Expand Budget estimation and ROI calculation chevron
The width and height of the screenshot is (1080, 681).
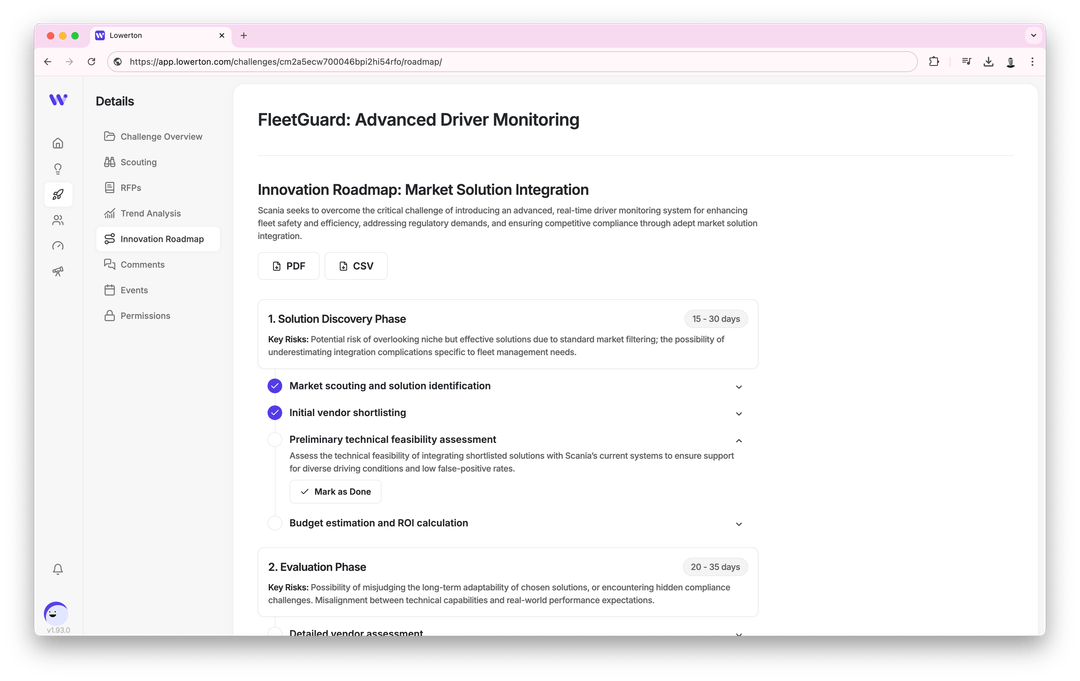[739, 524]
